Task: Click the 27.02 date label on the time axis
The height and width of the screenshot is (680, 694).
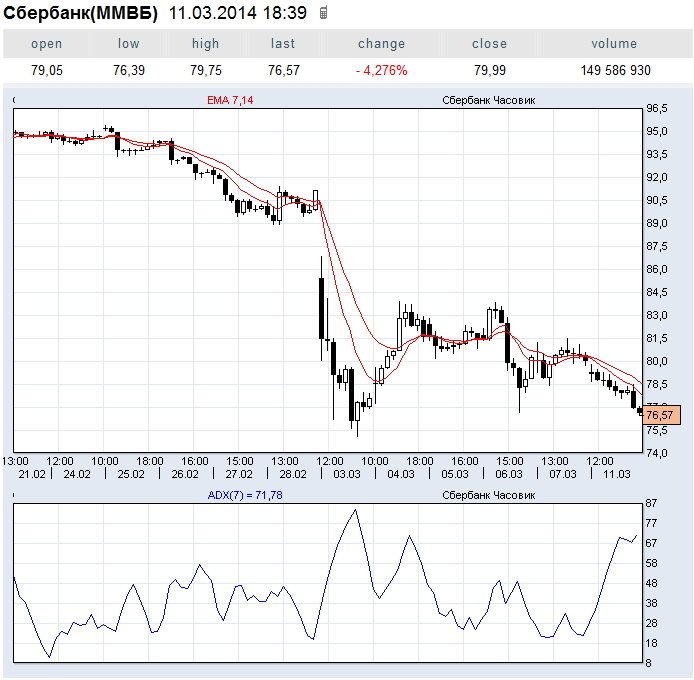Action: (239, 474)
